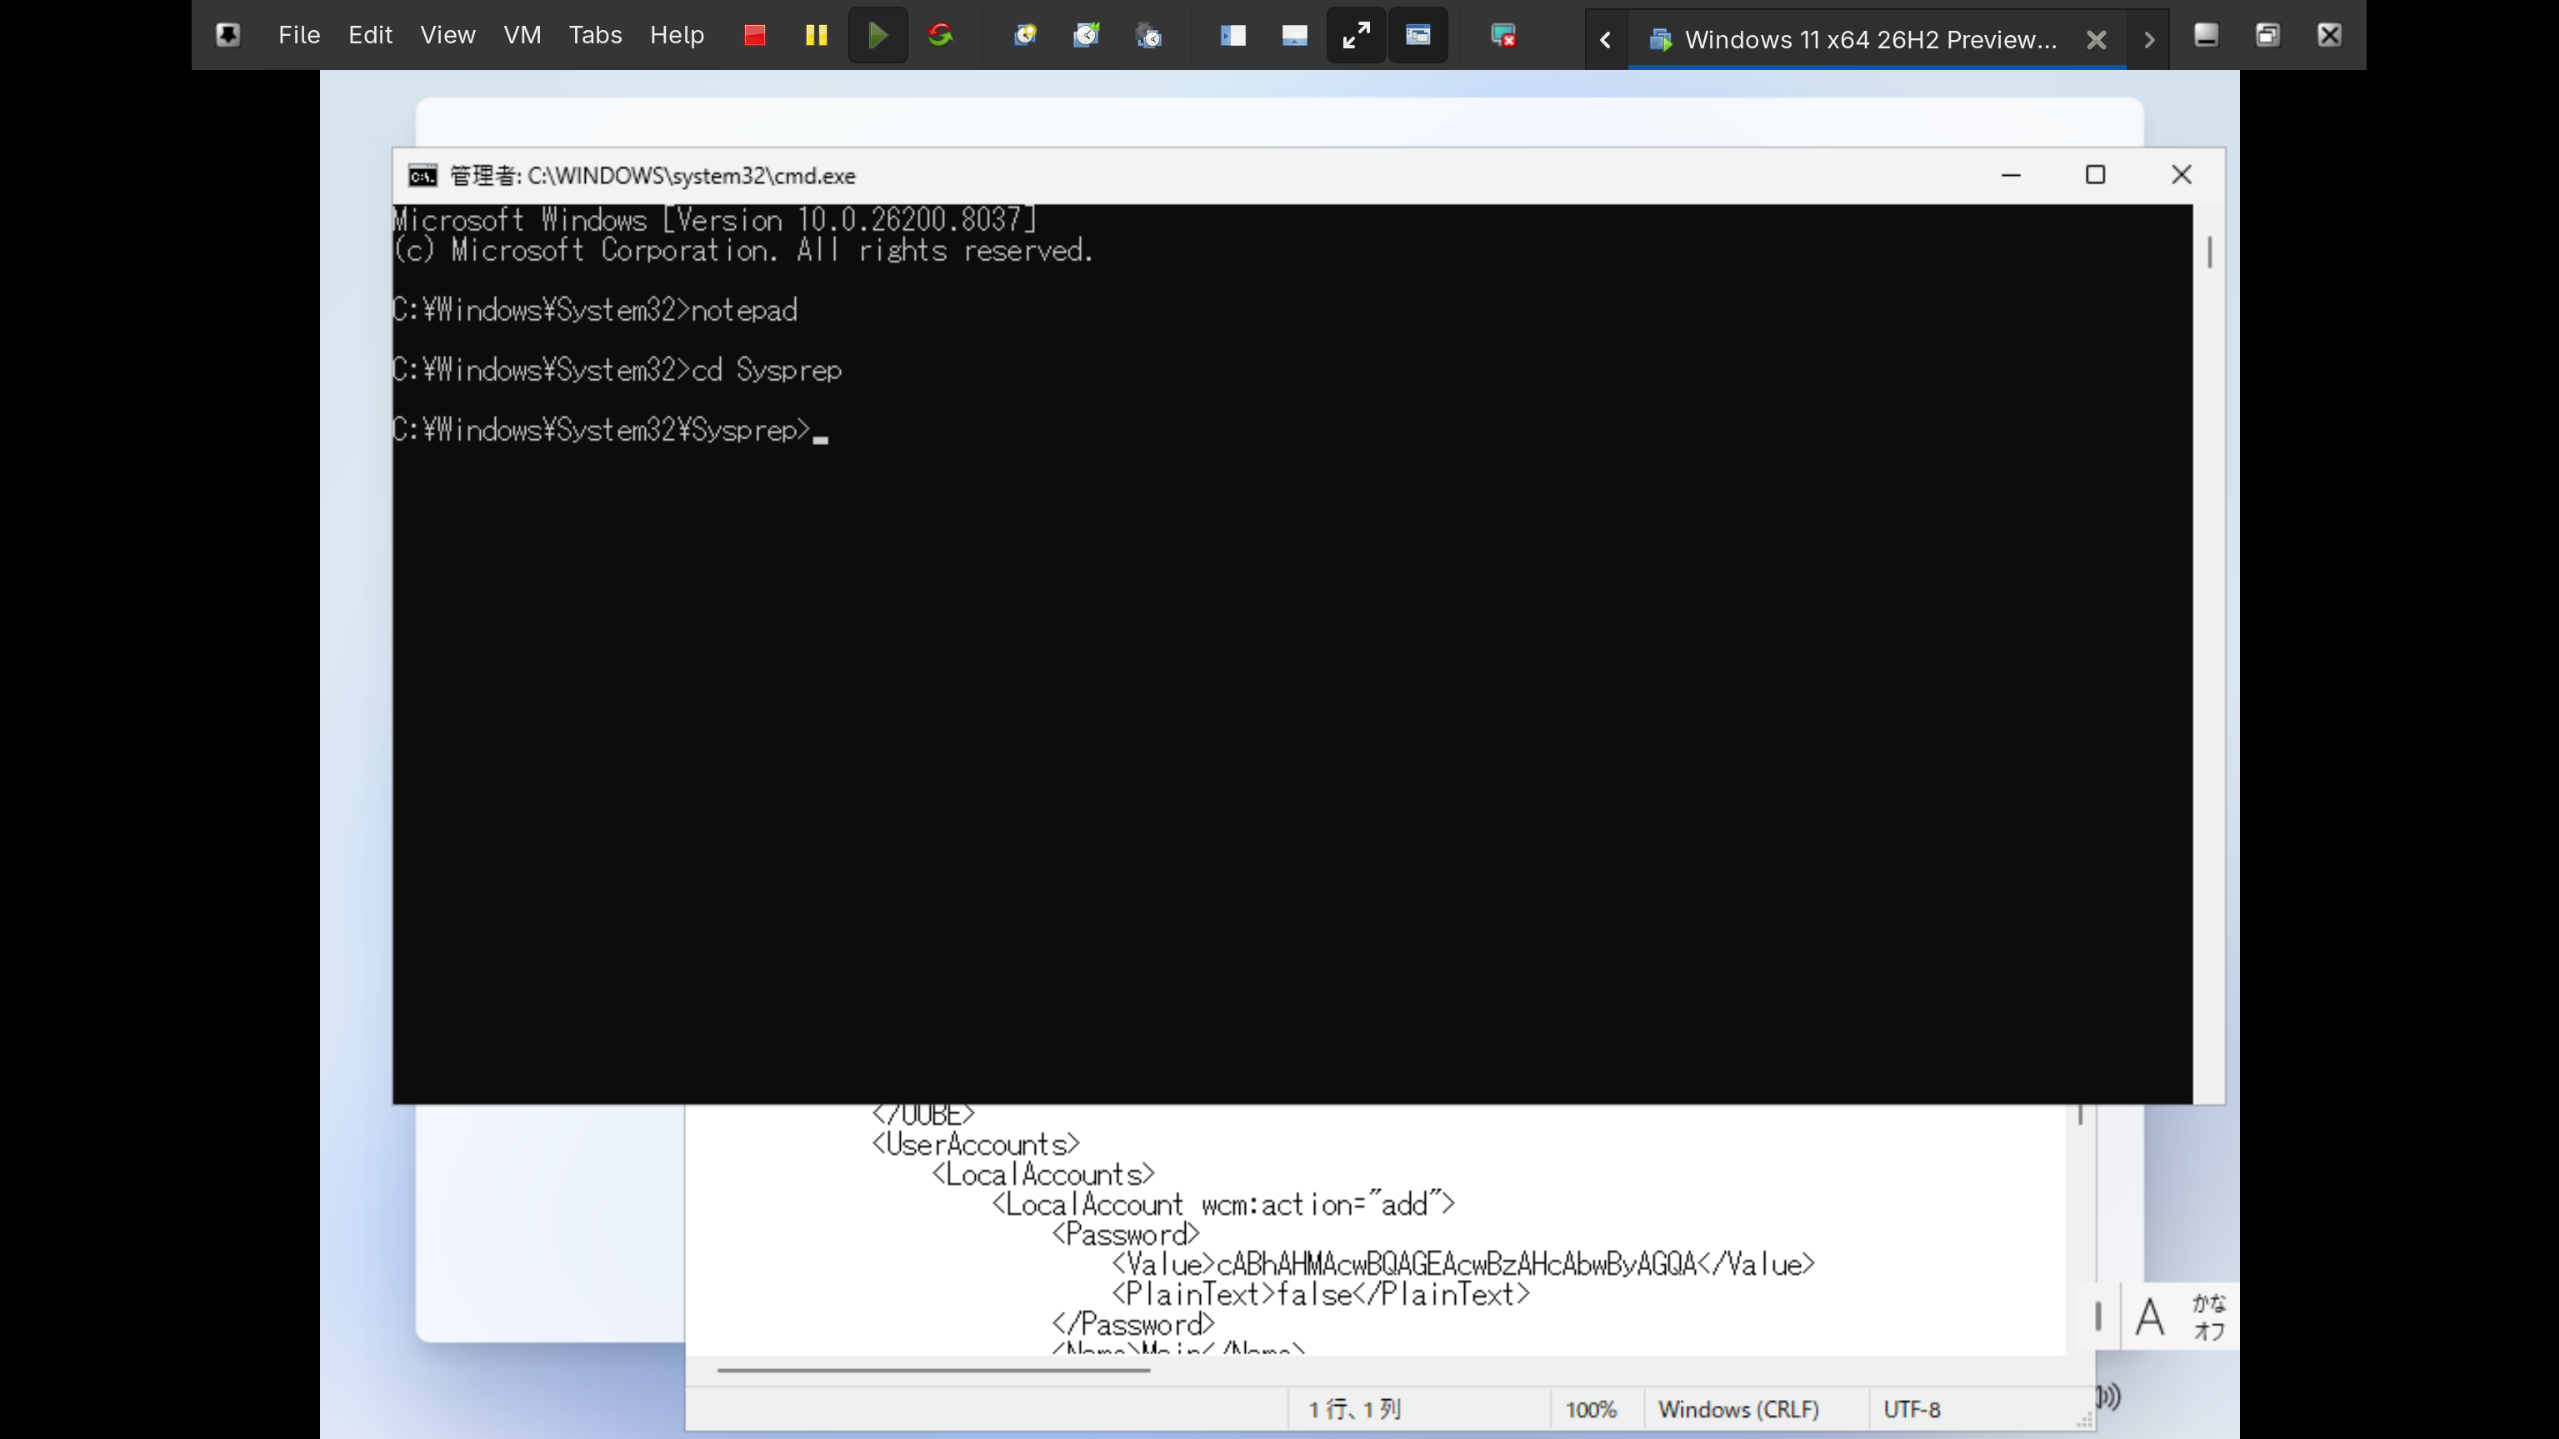2559x1439 pixels.
Task: Click the PlainText false line in Notepad
Action: (1321, 1294)
